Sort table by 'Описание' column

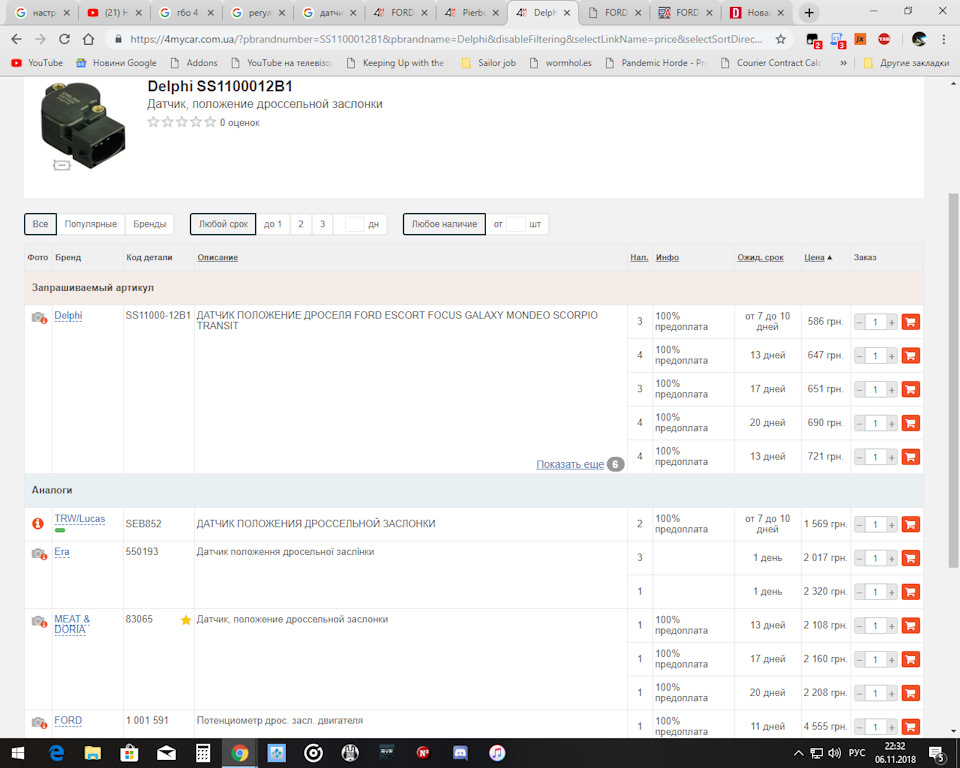pyautogui.click(x=217, y=257)
